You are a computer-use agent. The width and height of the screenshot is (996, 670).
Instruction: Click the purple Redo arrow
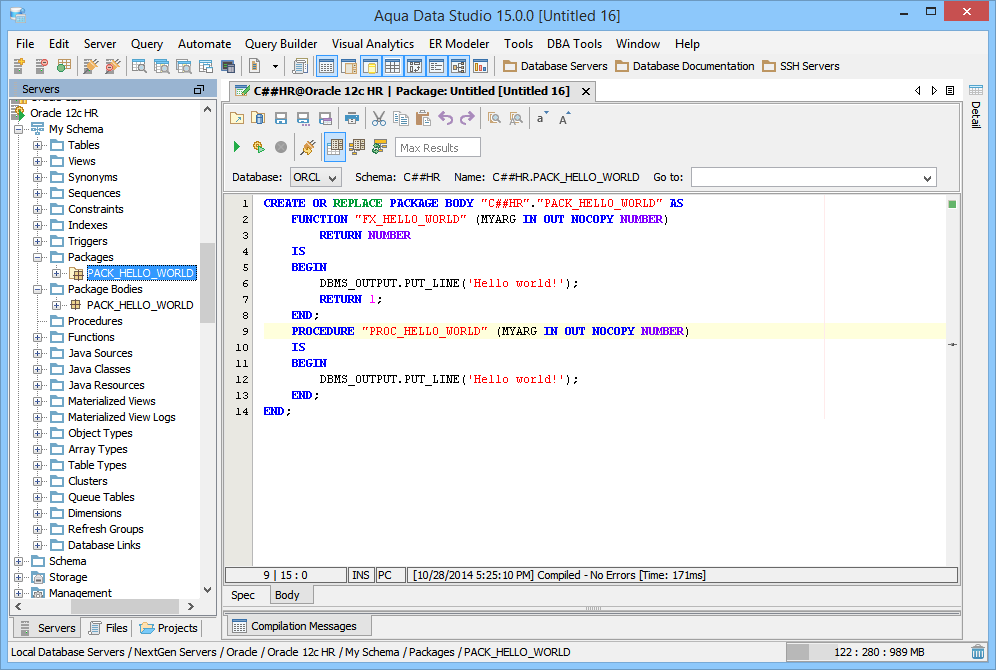point(466,118)
